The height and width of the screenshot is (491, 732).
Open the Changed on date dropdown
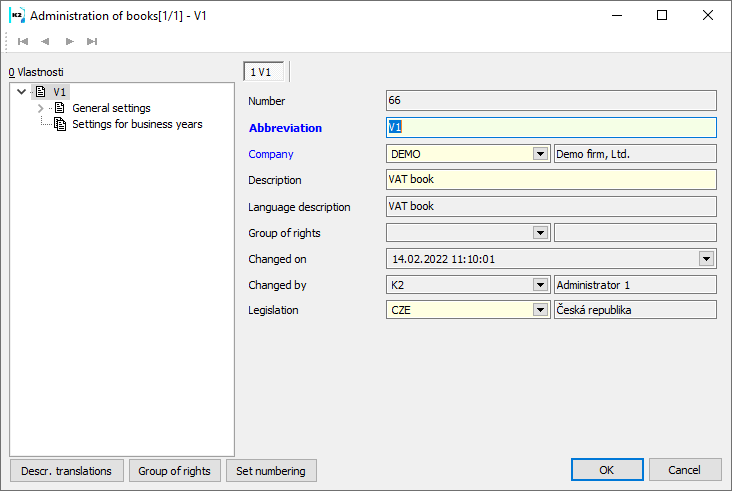tap(707, 258)
